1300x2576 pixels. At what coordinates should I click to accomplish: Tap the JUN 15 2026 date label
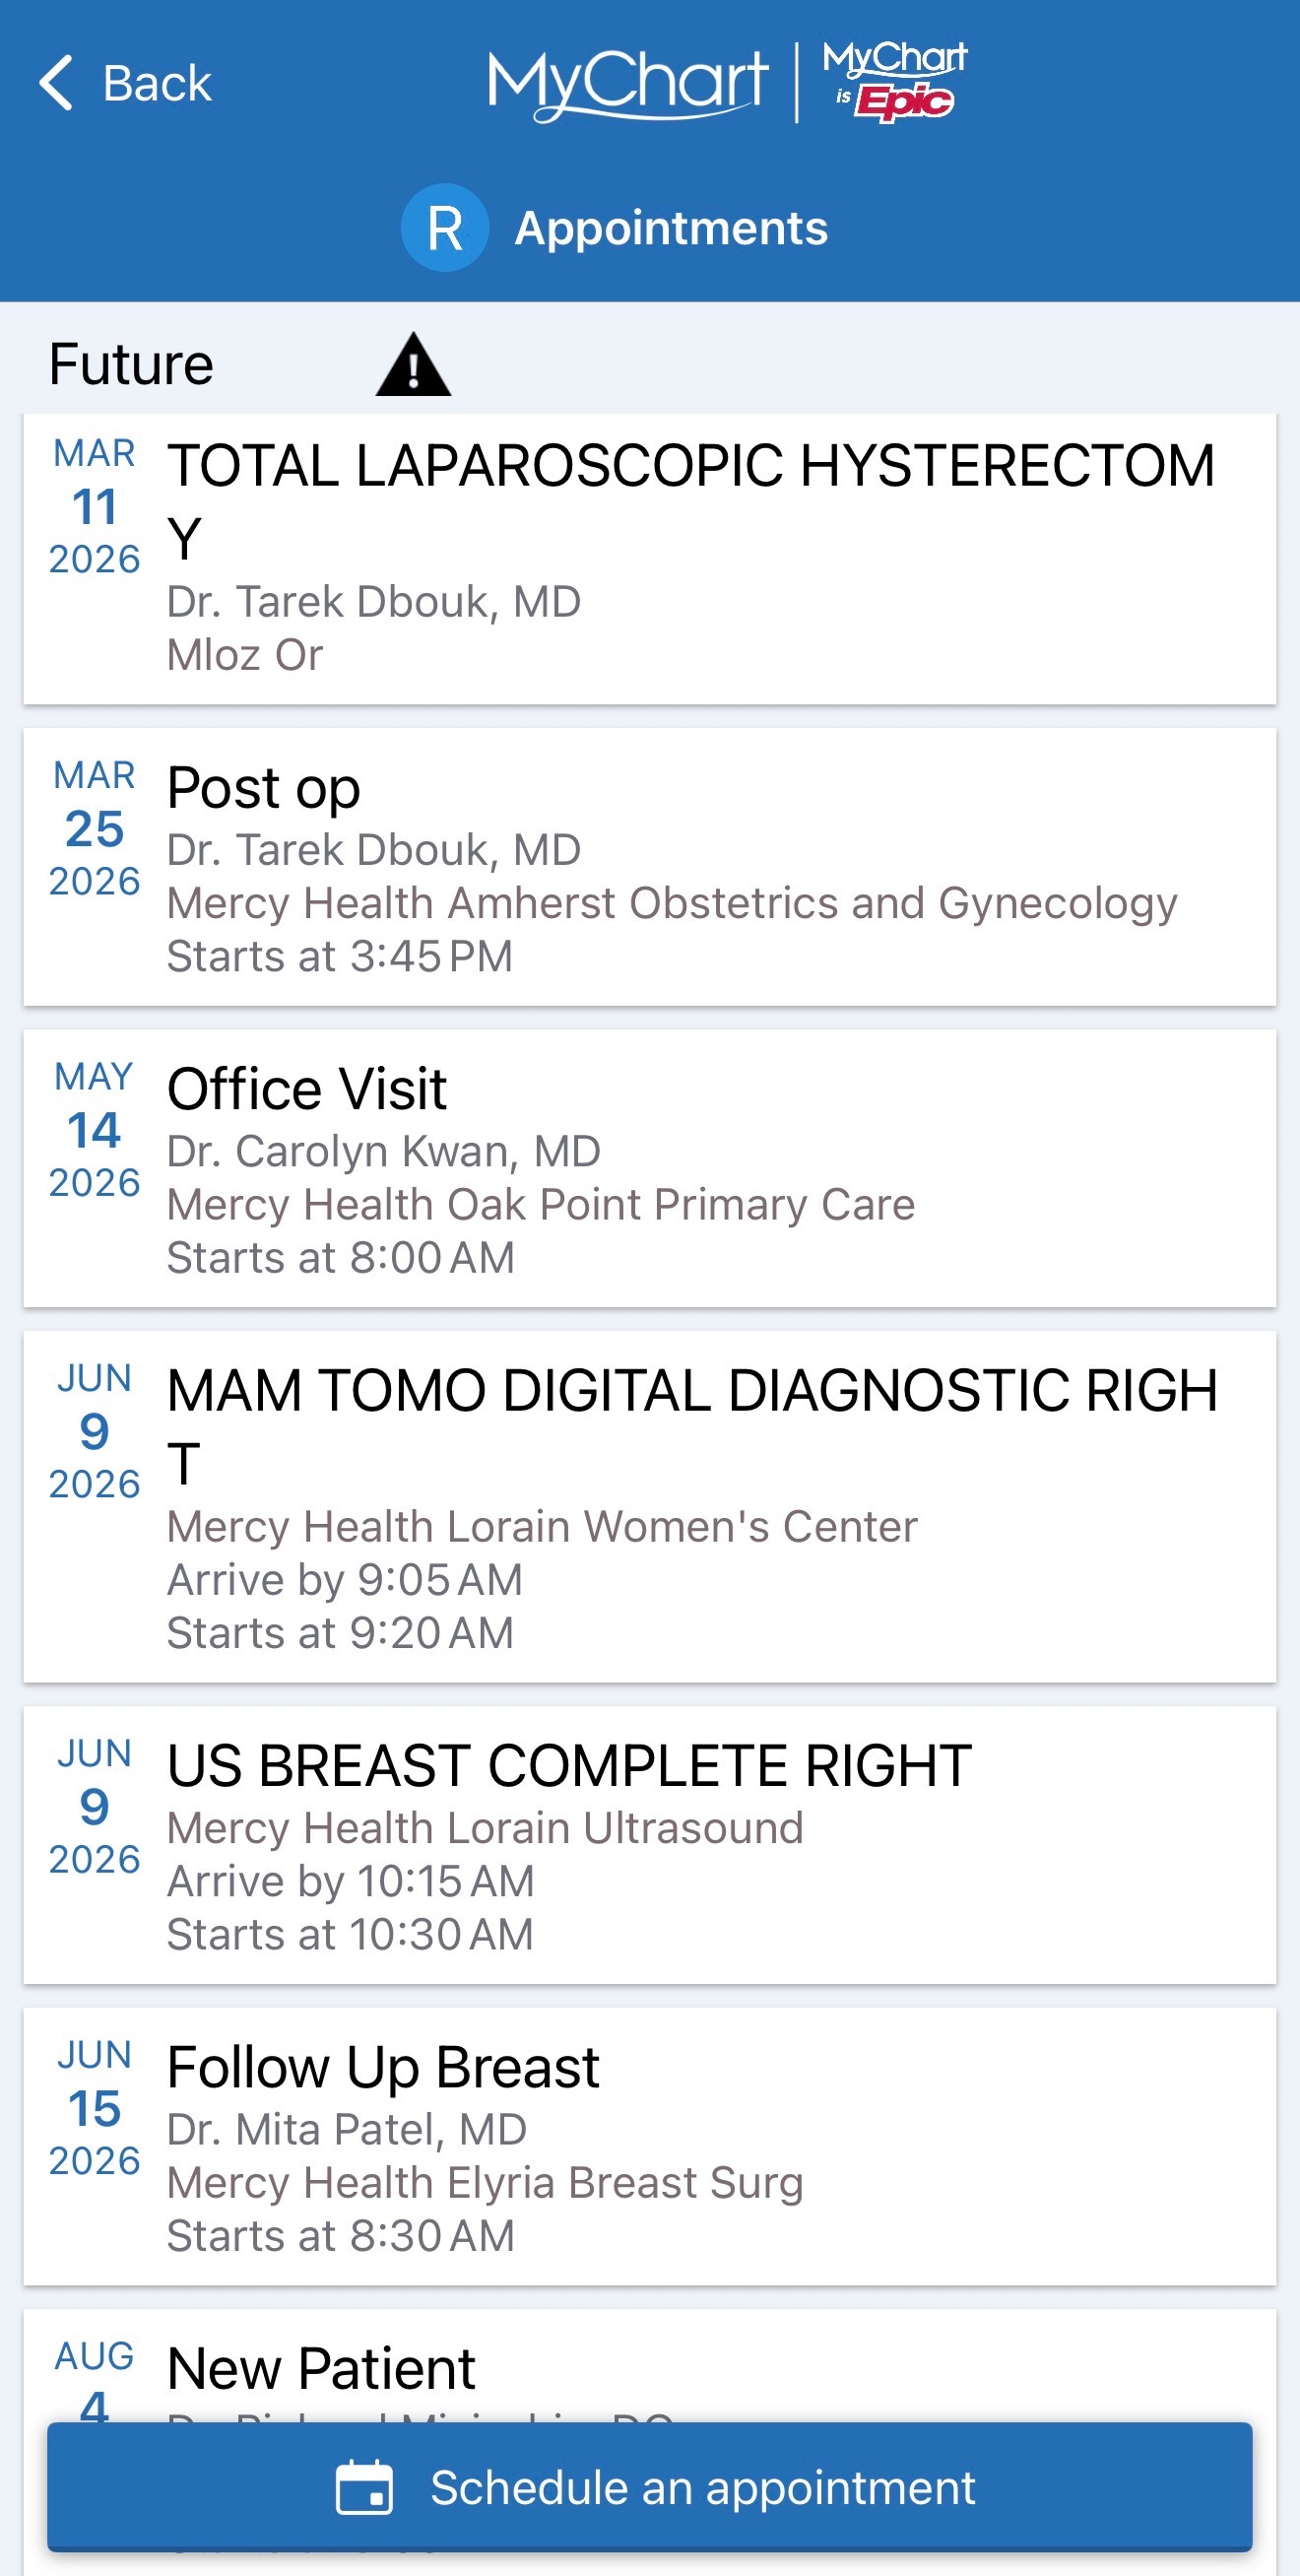(94, 2107)
